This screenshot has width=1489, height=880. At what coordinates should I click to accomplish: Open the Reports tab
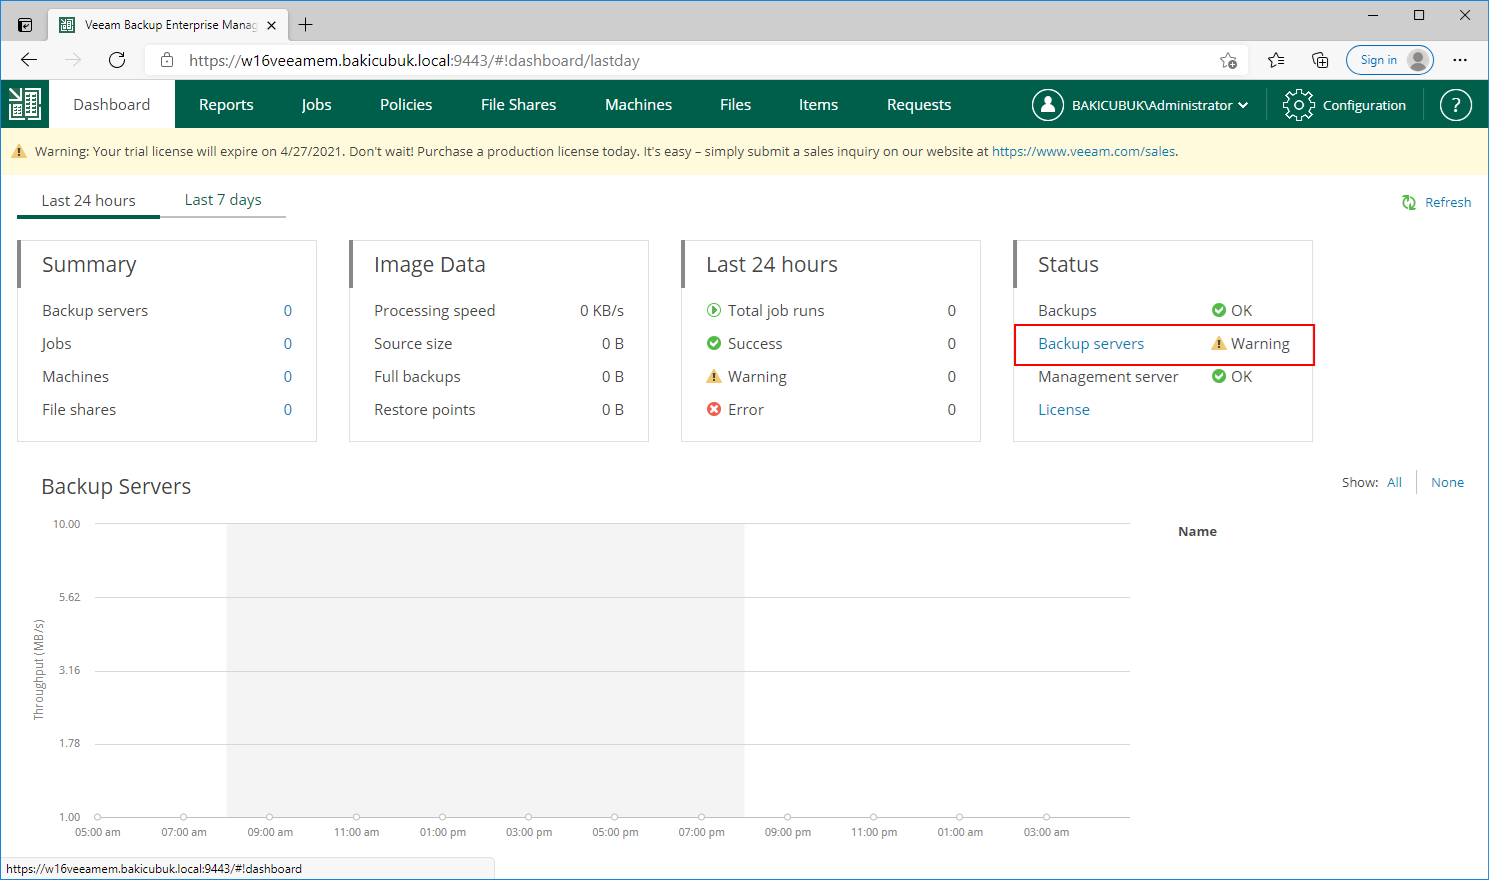[x=226, y=104]
